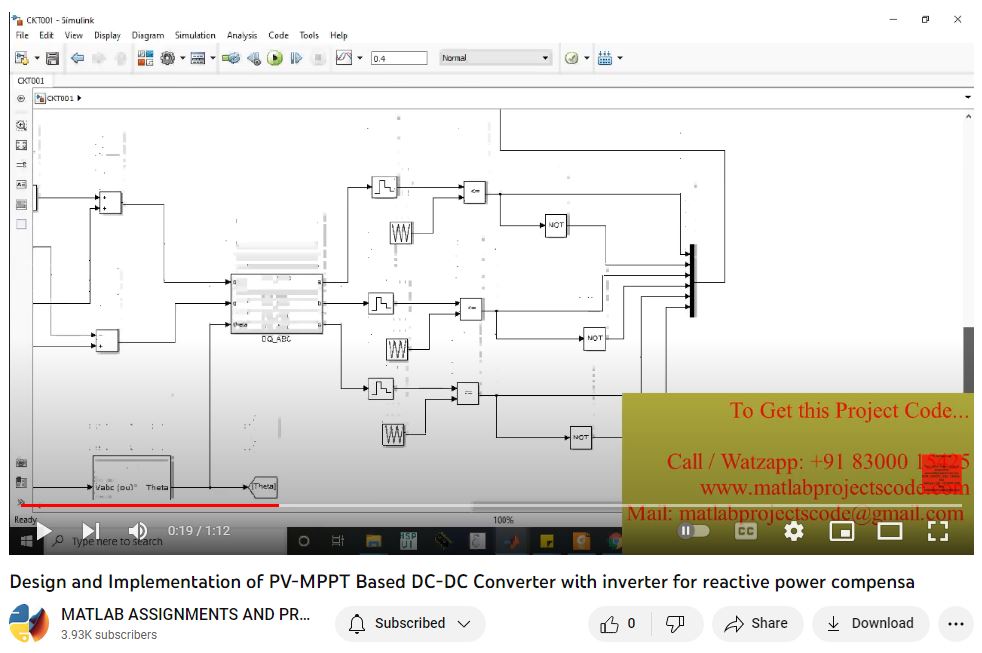Click the Fit to View icon in left palette
This screenshot has width=982, height=653.
coord(21,145)
